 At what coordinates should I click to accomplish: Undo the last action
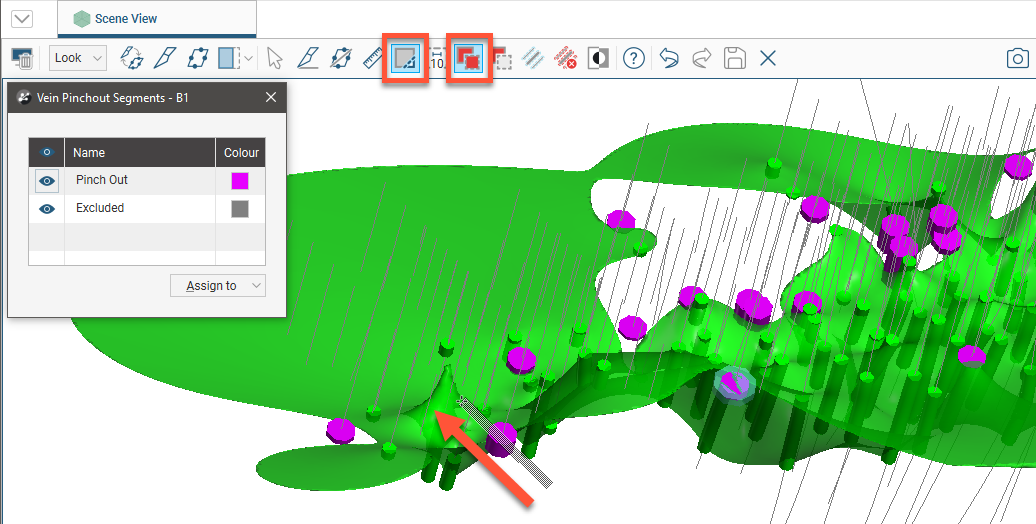(x=669, y=58)
